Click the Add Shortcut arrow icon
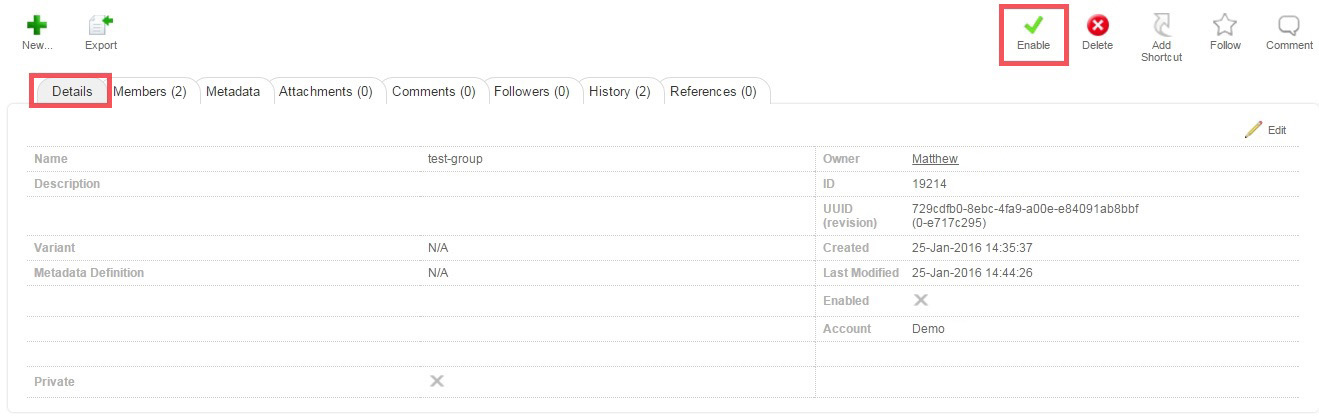1319x420 pixels. click(1161, 26)
